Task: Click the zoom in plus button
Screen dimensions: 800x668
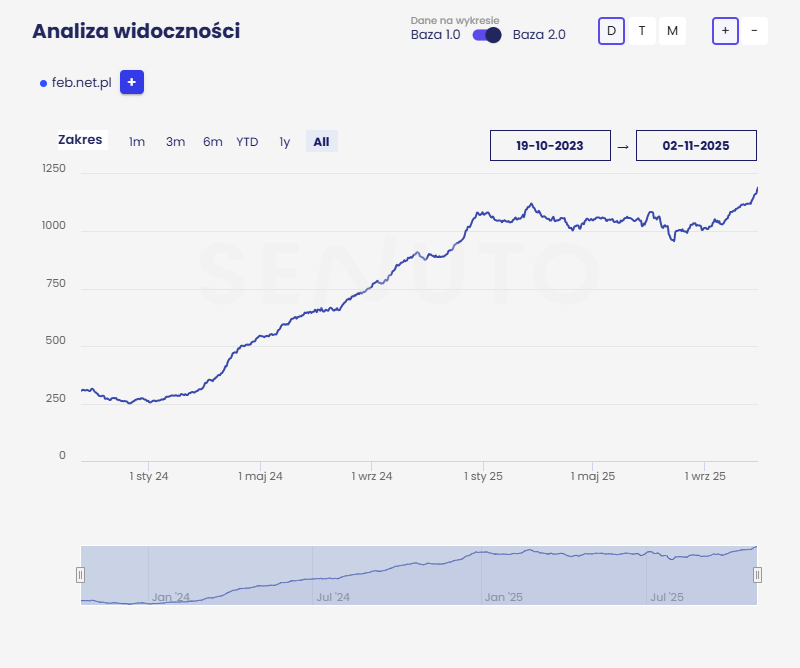Action: point(725,31)
